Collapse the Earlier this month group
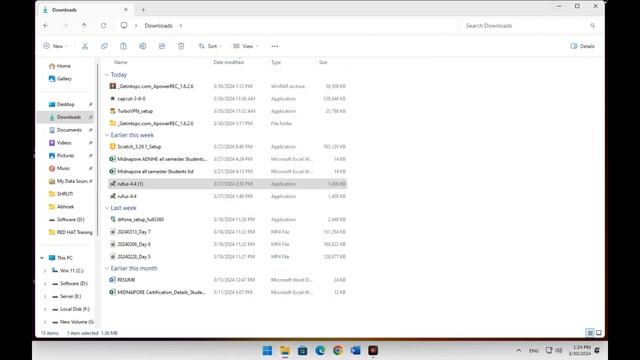 pos(107,268)
